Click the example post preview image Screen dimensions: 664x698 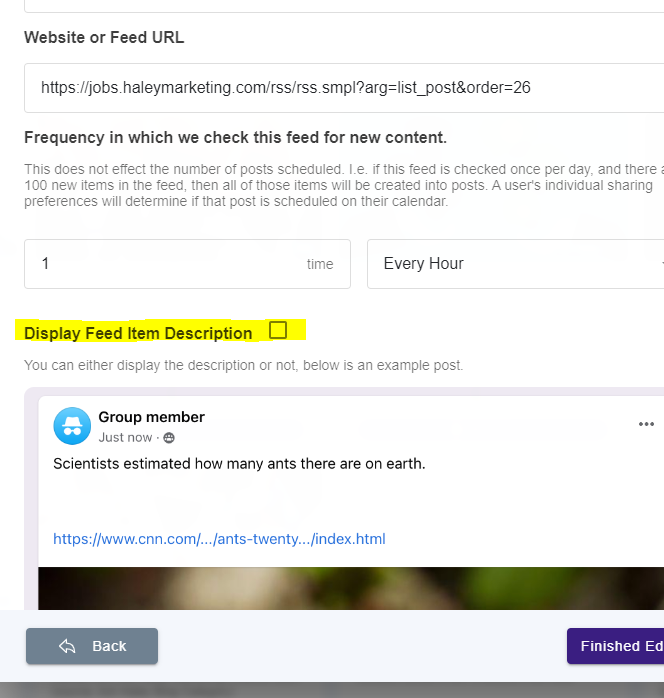click(351, 588)
